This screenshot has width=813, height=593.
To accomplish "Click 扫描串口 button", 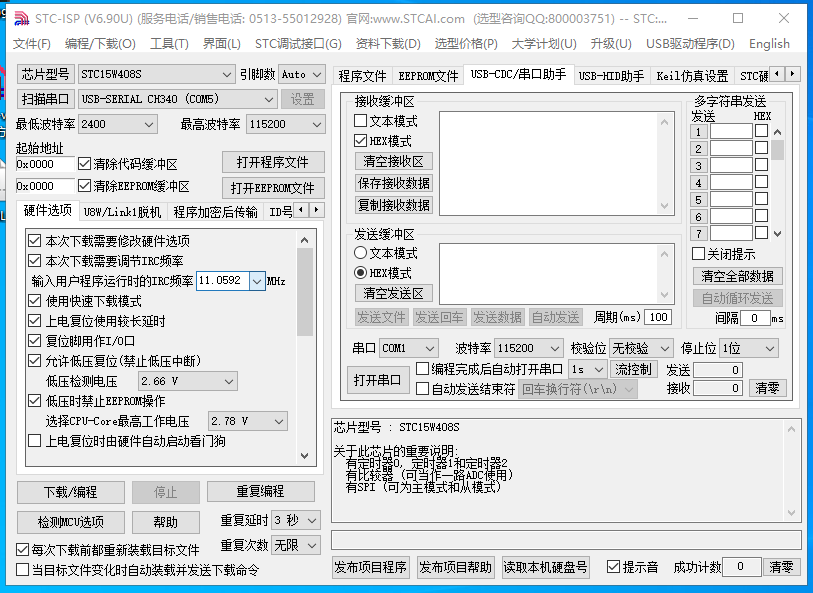I will tap(46, 99).
